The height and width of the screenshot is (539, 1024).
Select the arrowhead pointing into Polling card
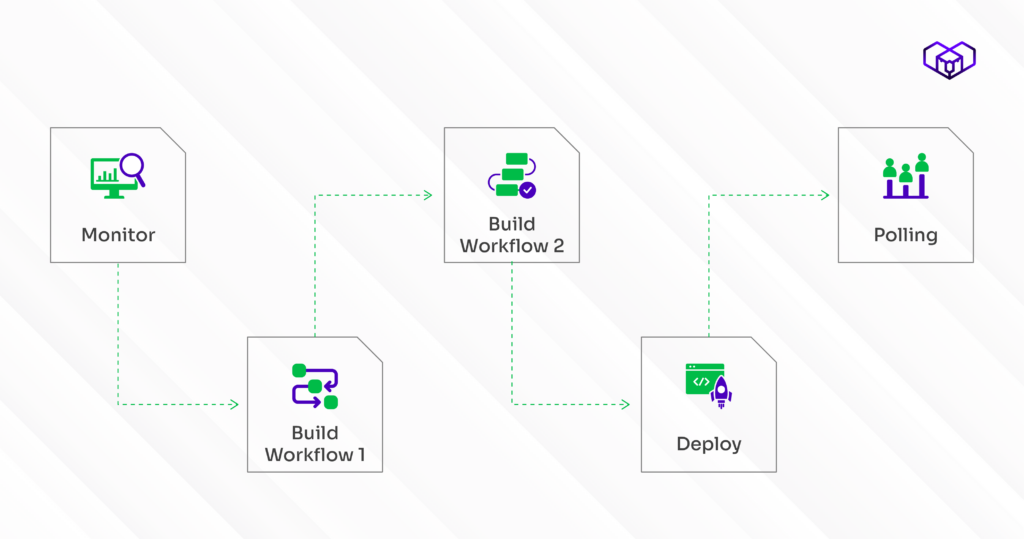(x=824, y=196)
